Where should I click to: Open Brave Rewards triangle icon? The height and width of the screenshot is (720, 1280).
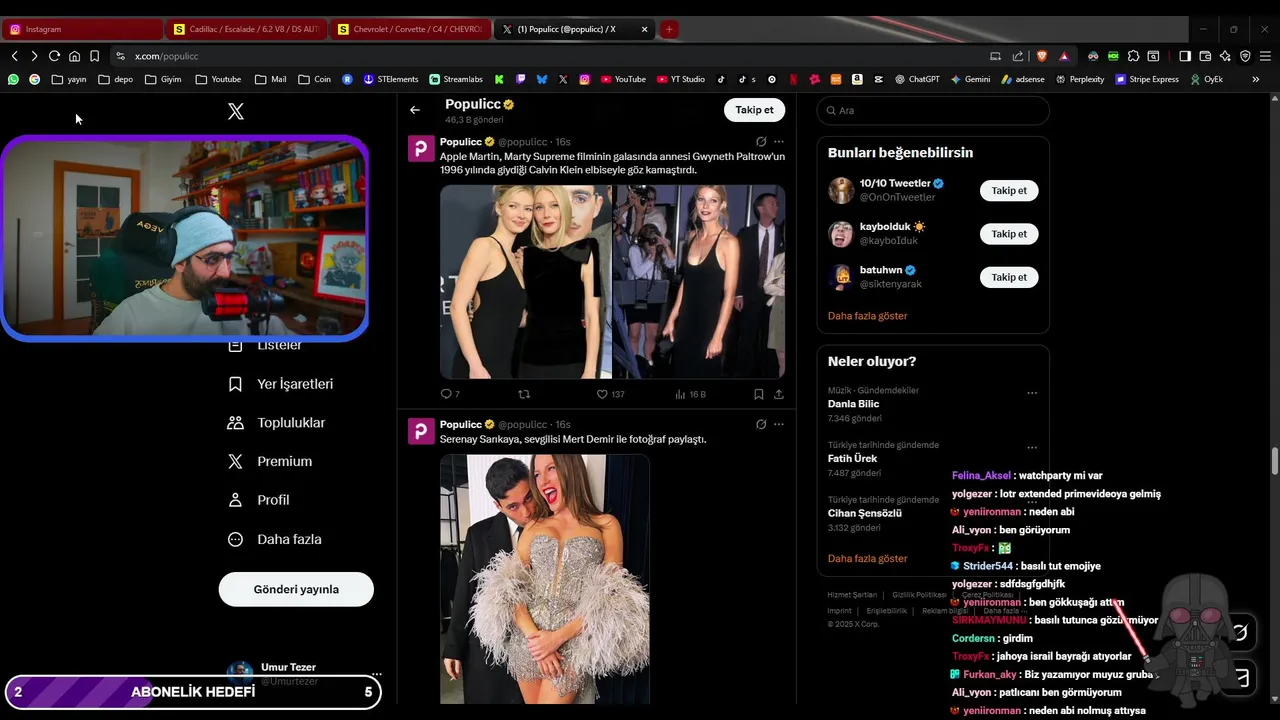(1064, 56)
